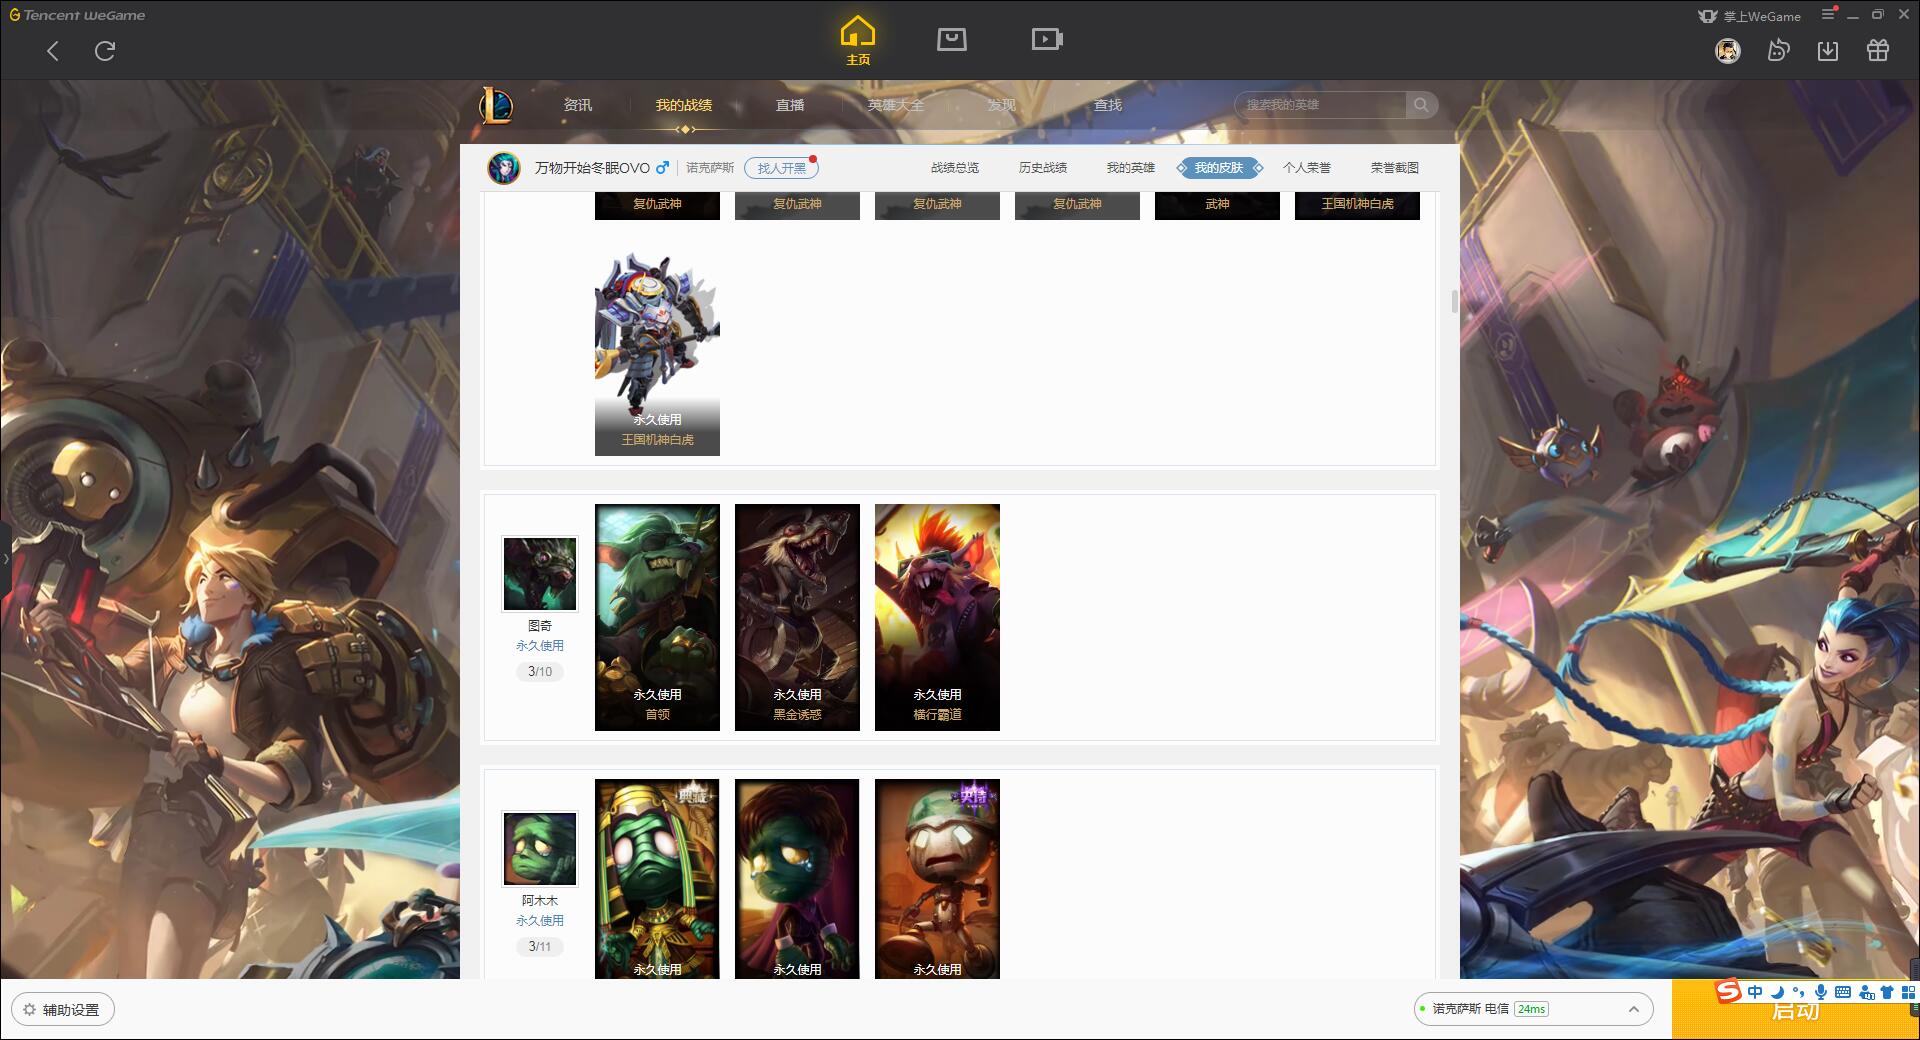Image resolution: width=1920 pixels, height=1040 pixels.
Task: Expand the left side panel arrow
Action: [x=5, y=558]
